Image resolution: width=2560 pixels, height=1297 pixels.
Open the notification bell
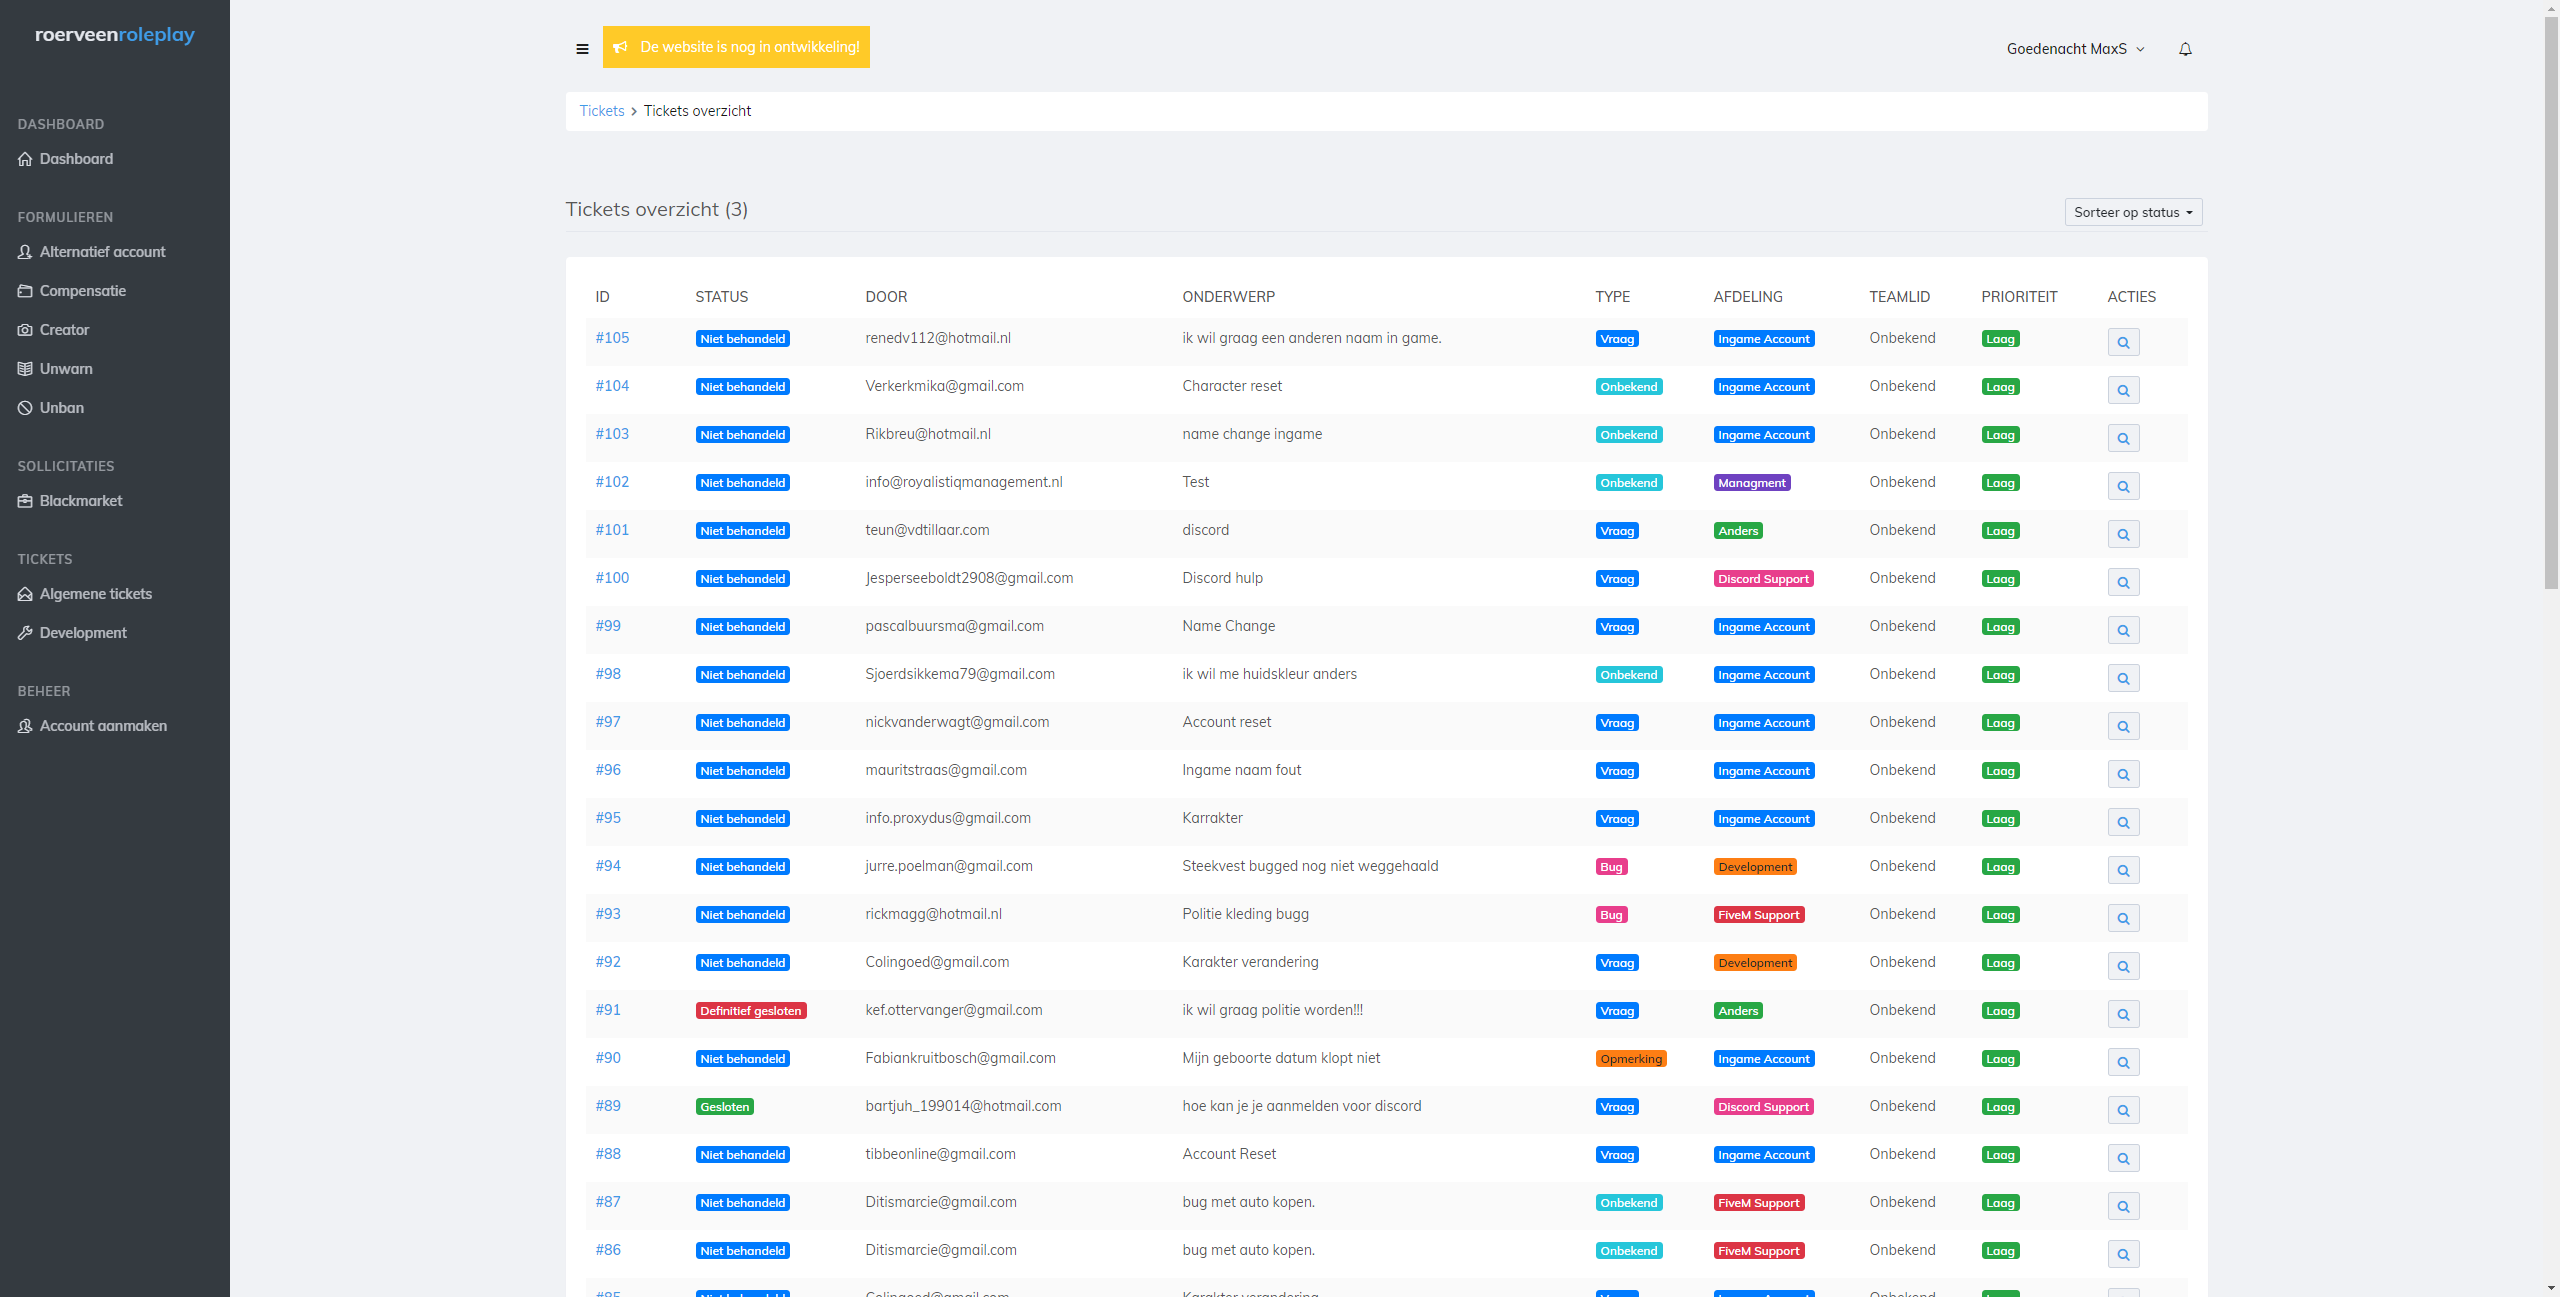(x=2185, y=49)
